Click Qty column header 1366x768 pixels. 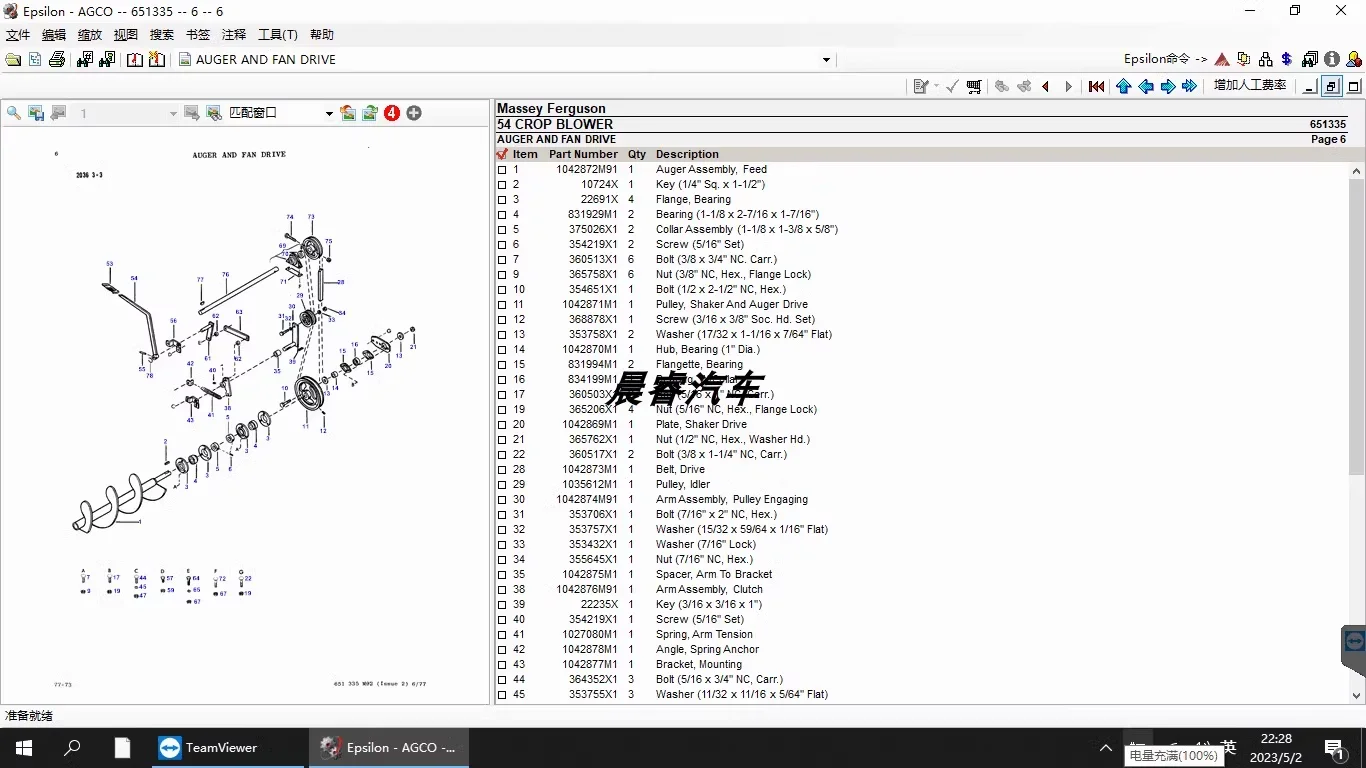[637, 155]
